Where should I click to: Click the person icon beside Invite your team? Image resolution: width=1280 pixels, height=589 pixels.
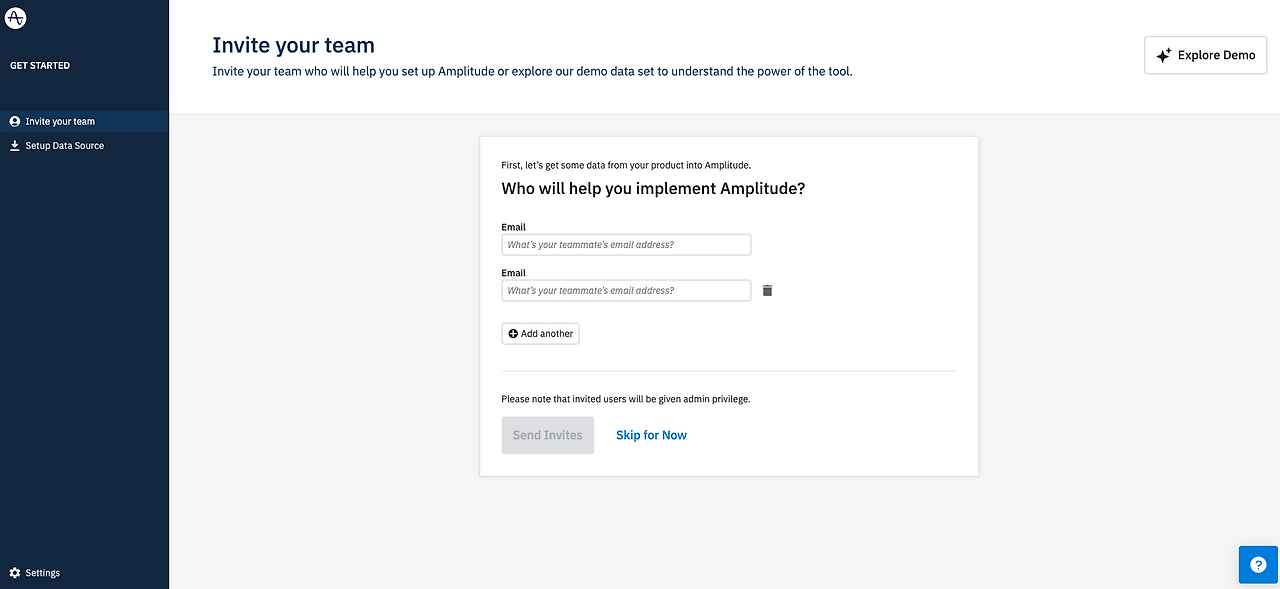click(x=15, y=121)
